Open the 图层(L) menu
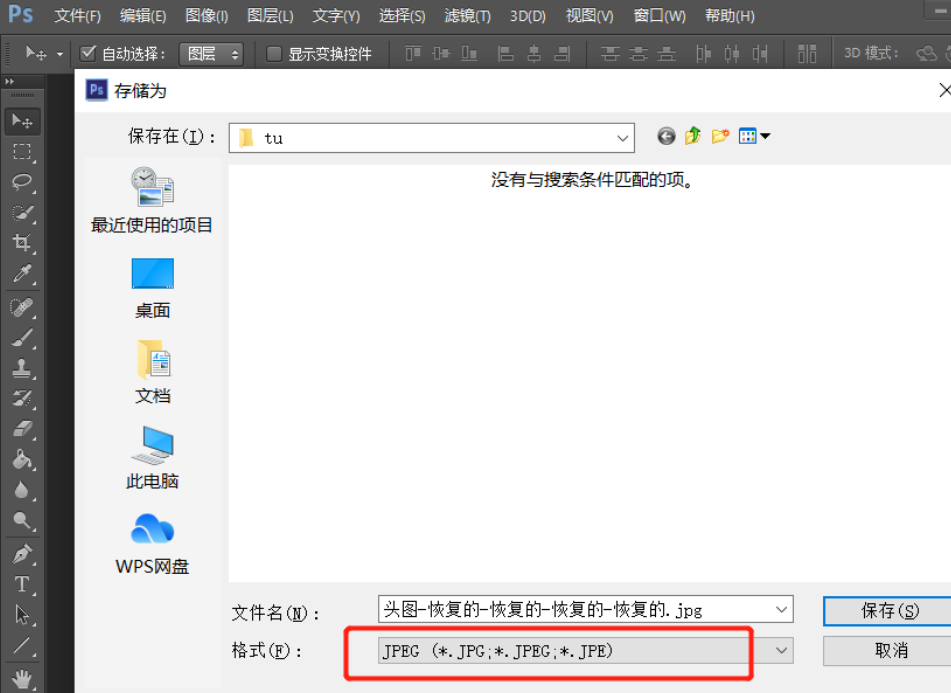951x693 pixels. pyautogui.click(x=271, y=16)
